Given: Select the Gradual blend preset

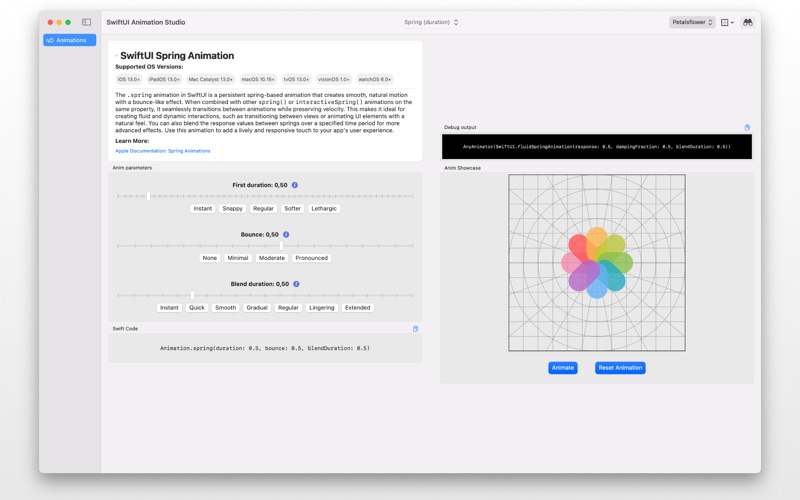Looking at the screenshot, I should 257,308.
